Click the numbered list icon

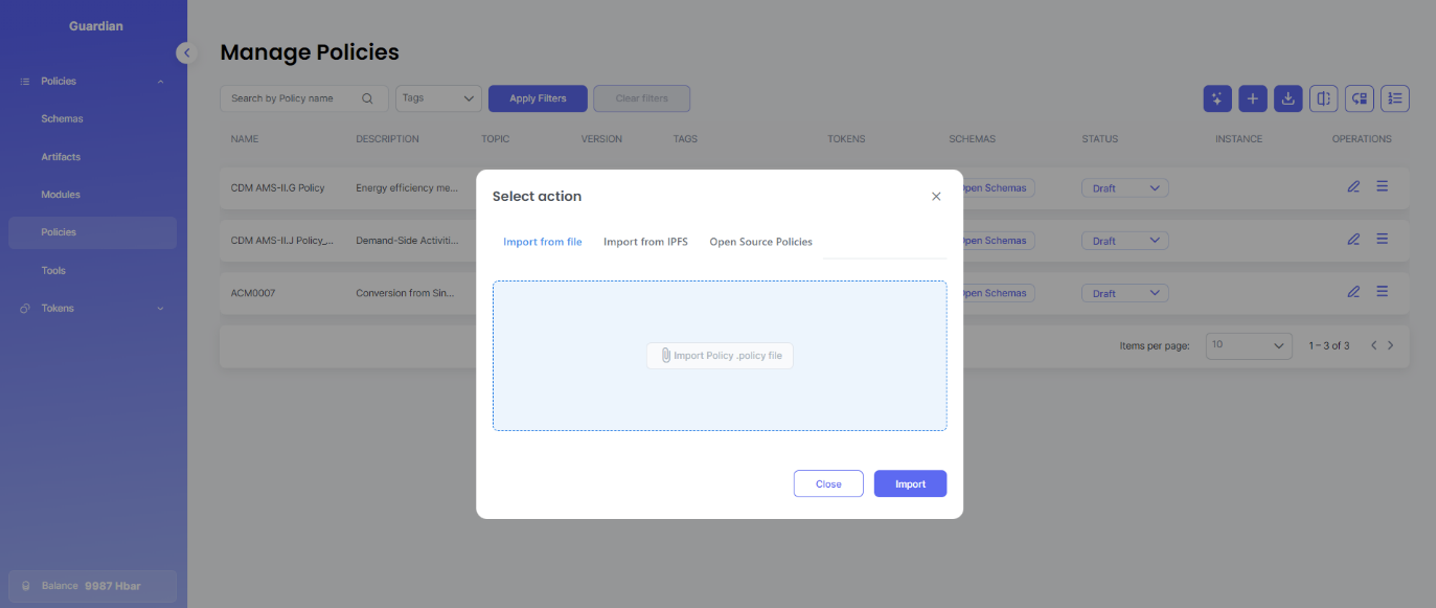point(1395,98)
